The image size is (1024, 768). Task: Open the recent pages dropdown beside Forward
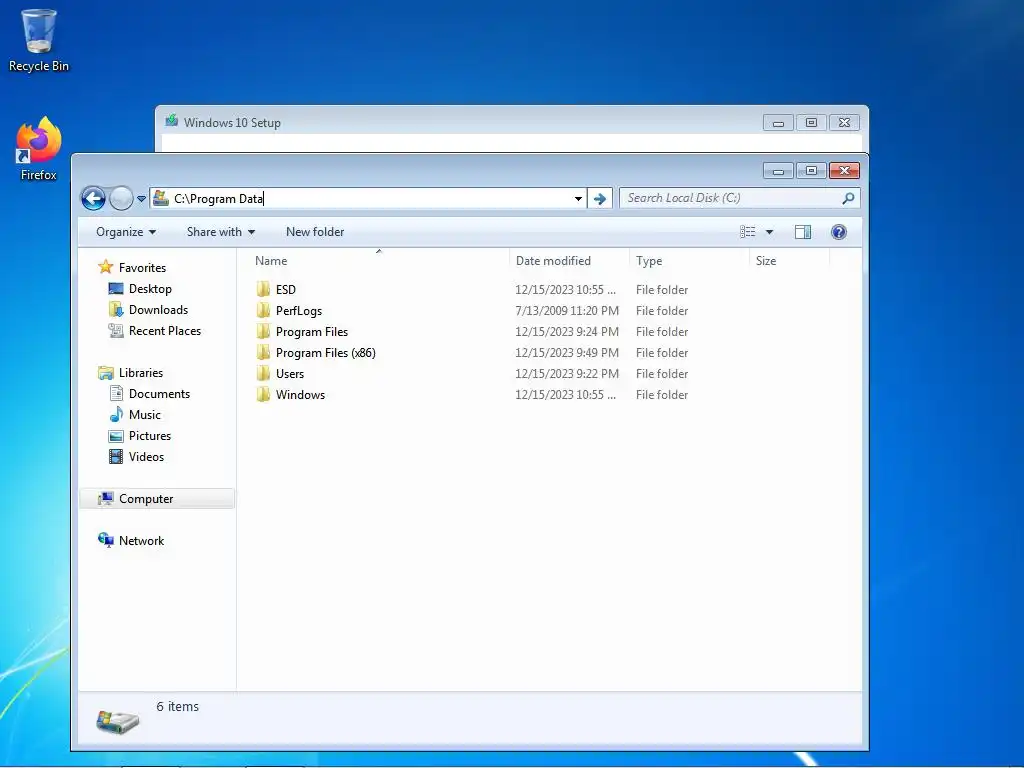tap(141, 199)
